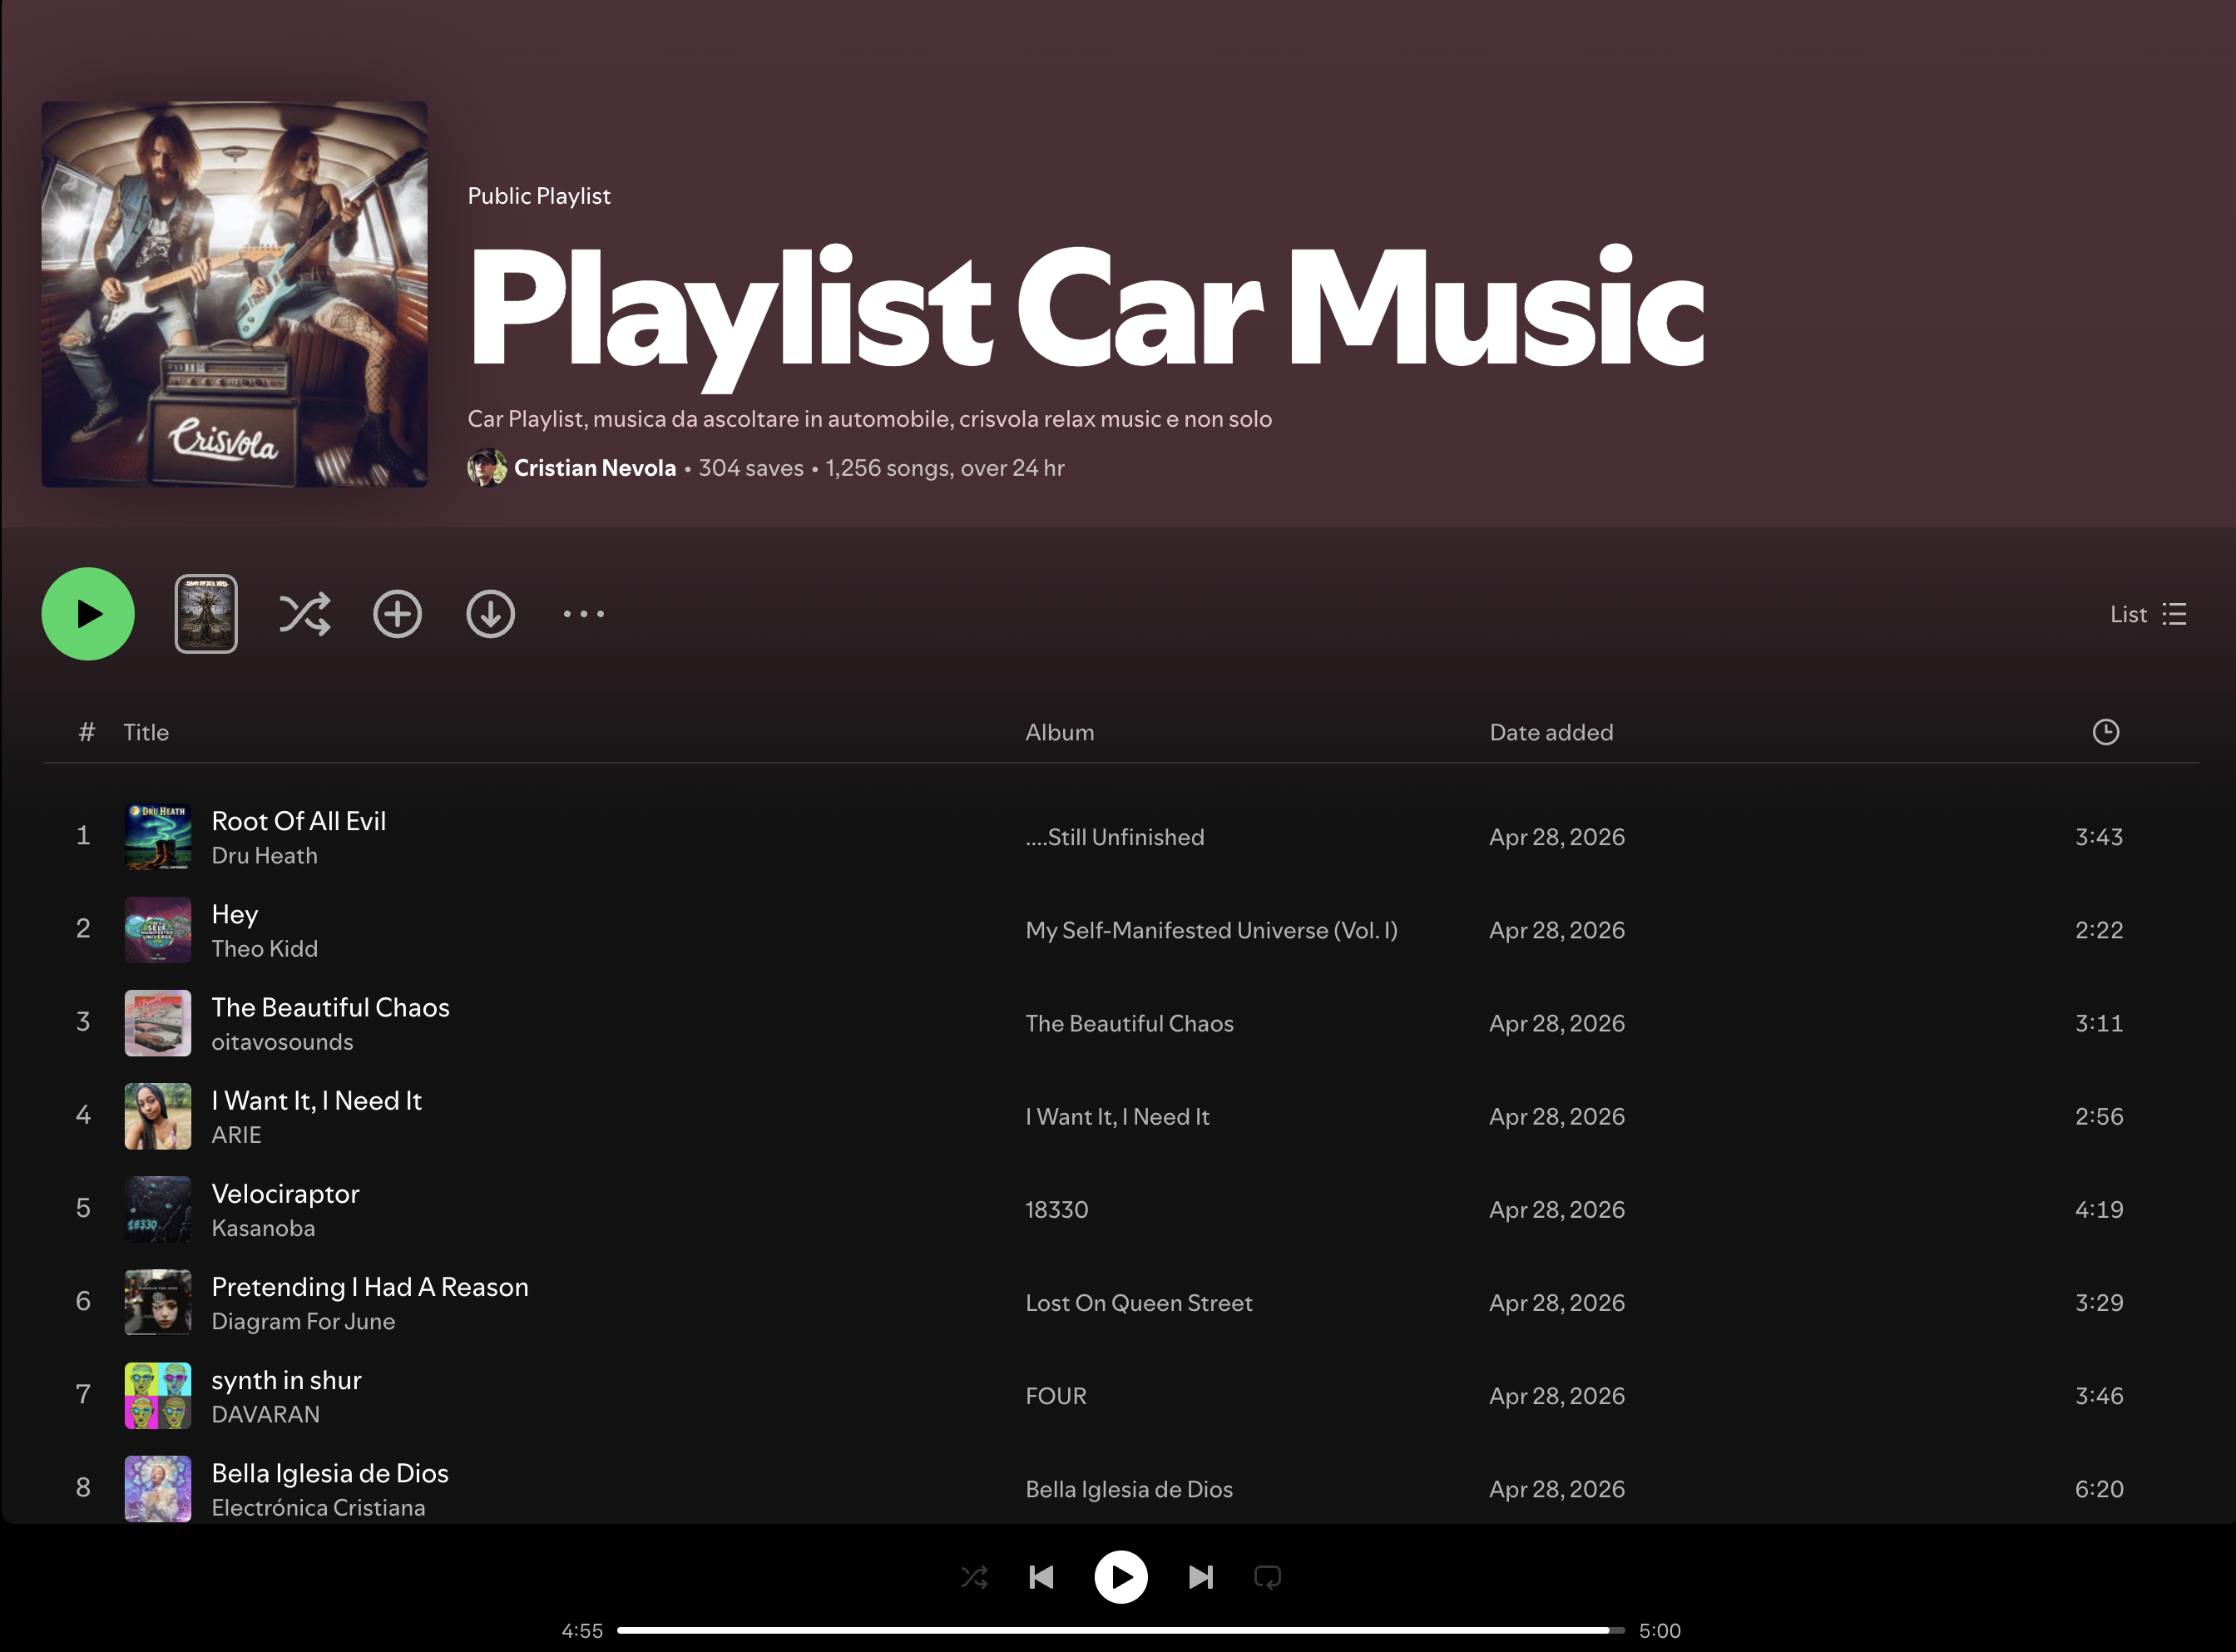Open the Playlist Car Music cover image

tap(234, 294)
